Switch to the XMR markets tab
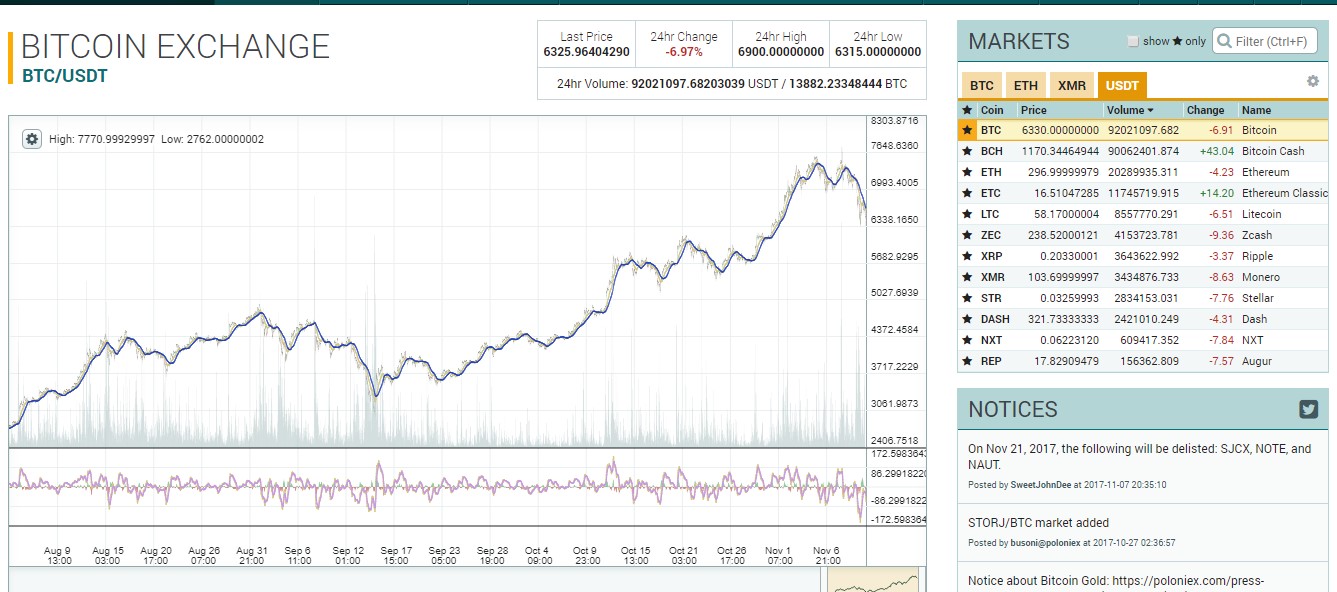Image resolution: width=1337 pixels, height=592 pixels. click(x=1072, y=85)
